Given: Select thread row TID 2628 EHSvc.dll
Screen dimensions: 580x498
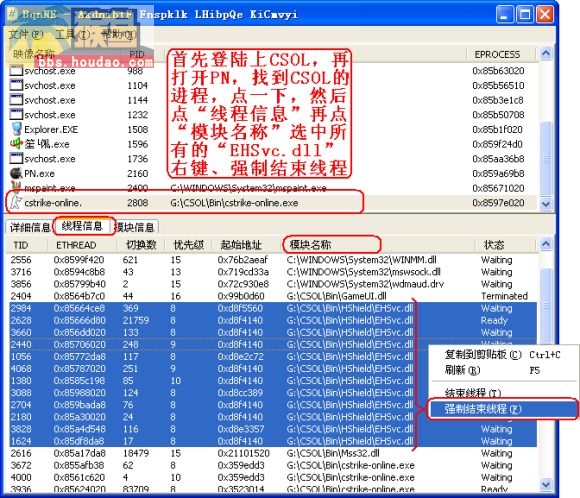Looking at the screenshot, I should tap(272, 320).
